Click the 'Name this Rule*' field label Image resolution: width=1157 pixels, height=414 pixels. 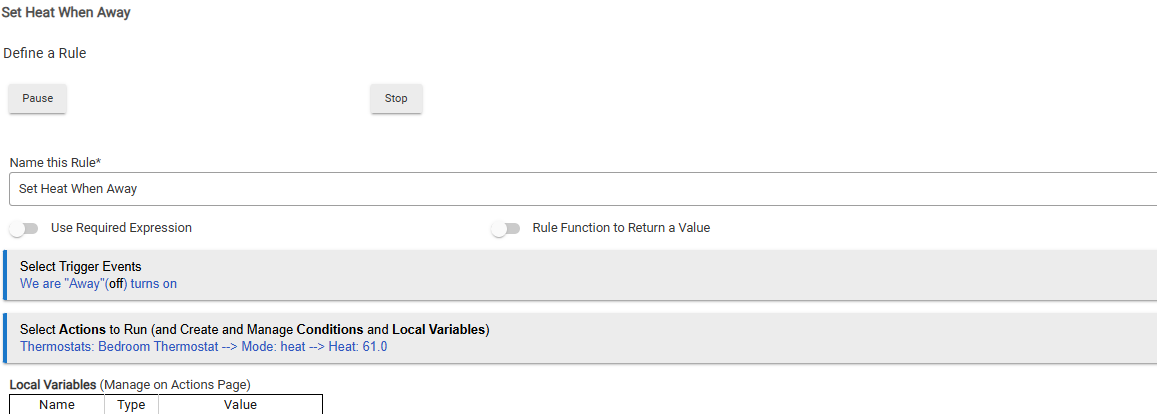click(55, 162)
